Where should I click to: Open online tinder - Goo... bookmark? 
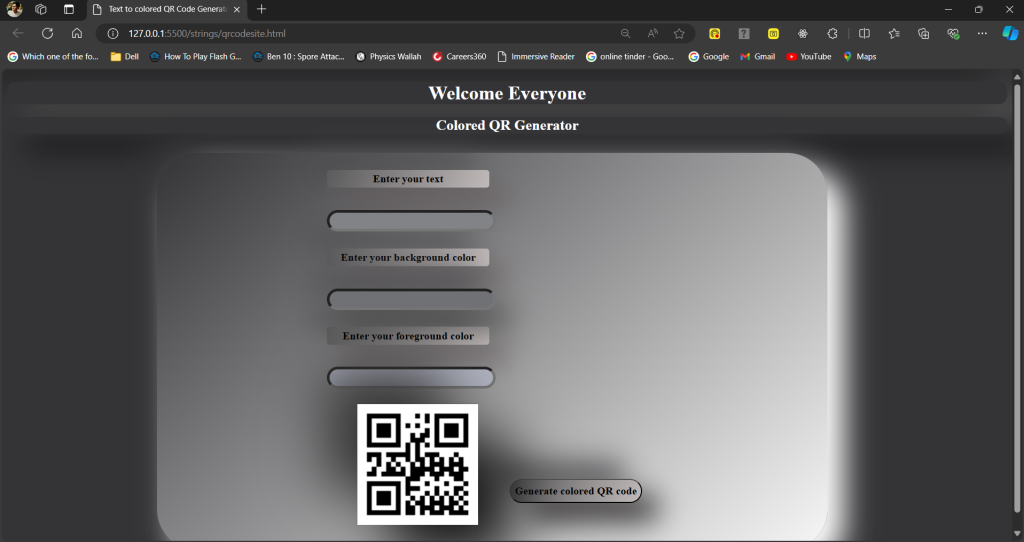point(630,57)
